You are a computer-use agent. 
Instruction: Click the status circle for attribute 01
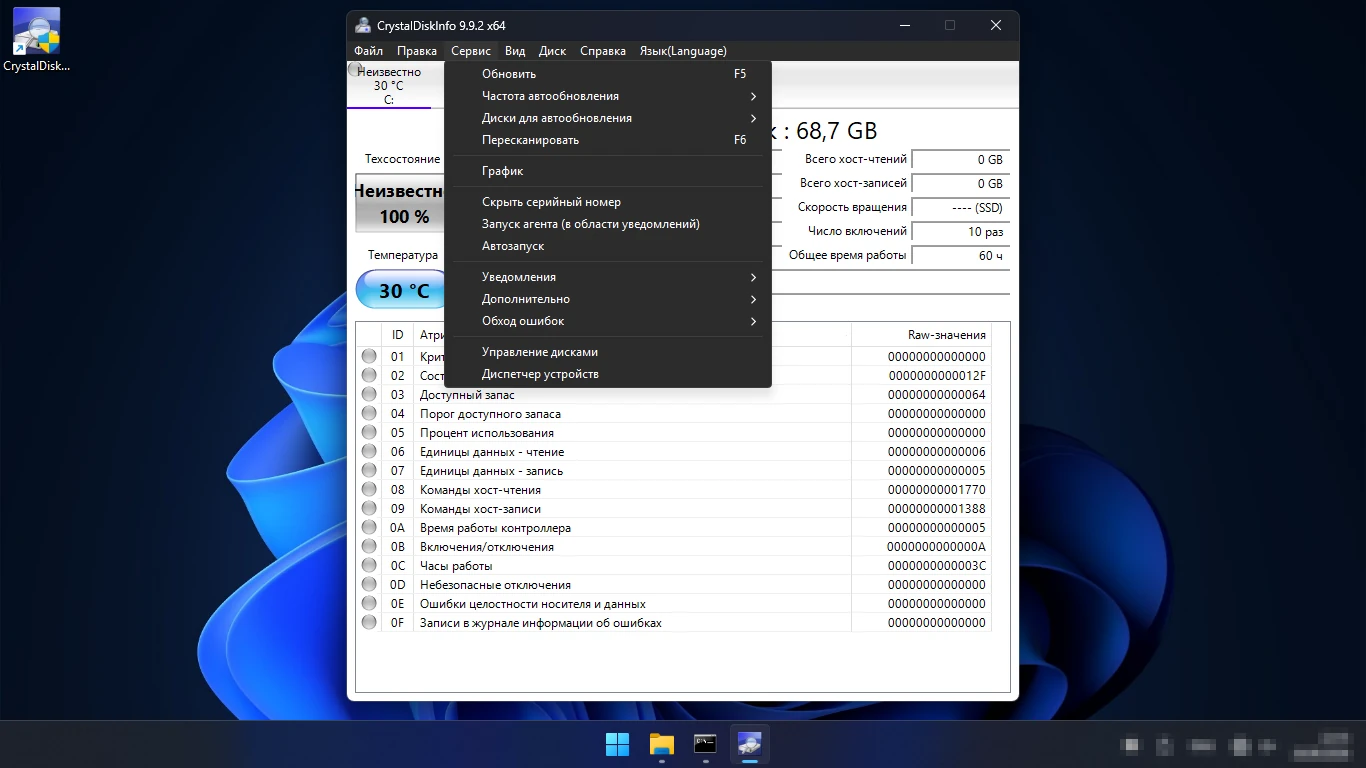tap(369, 356)
